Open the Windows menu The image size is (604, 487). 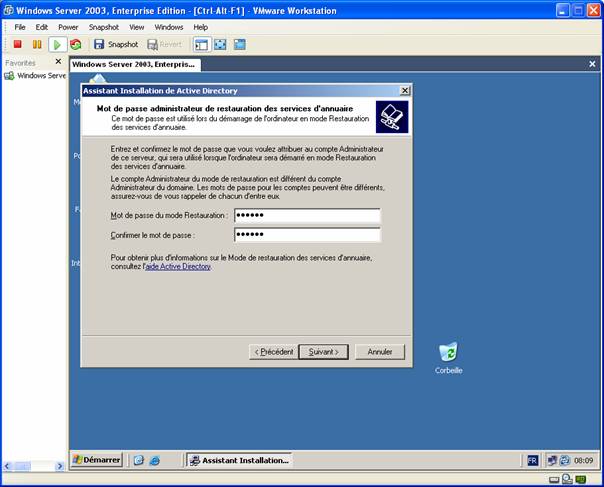[x=169, y=27]
